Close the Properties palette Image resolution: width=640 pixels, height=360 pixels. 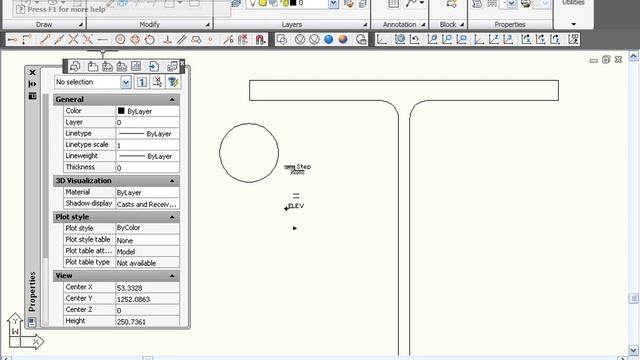[32, 73]
